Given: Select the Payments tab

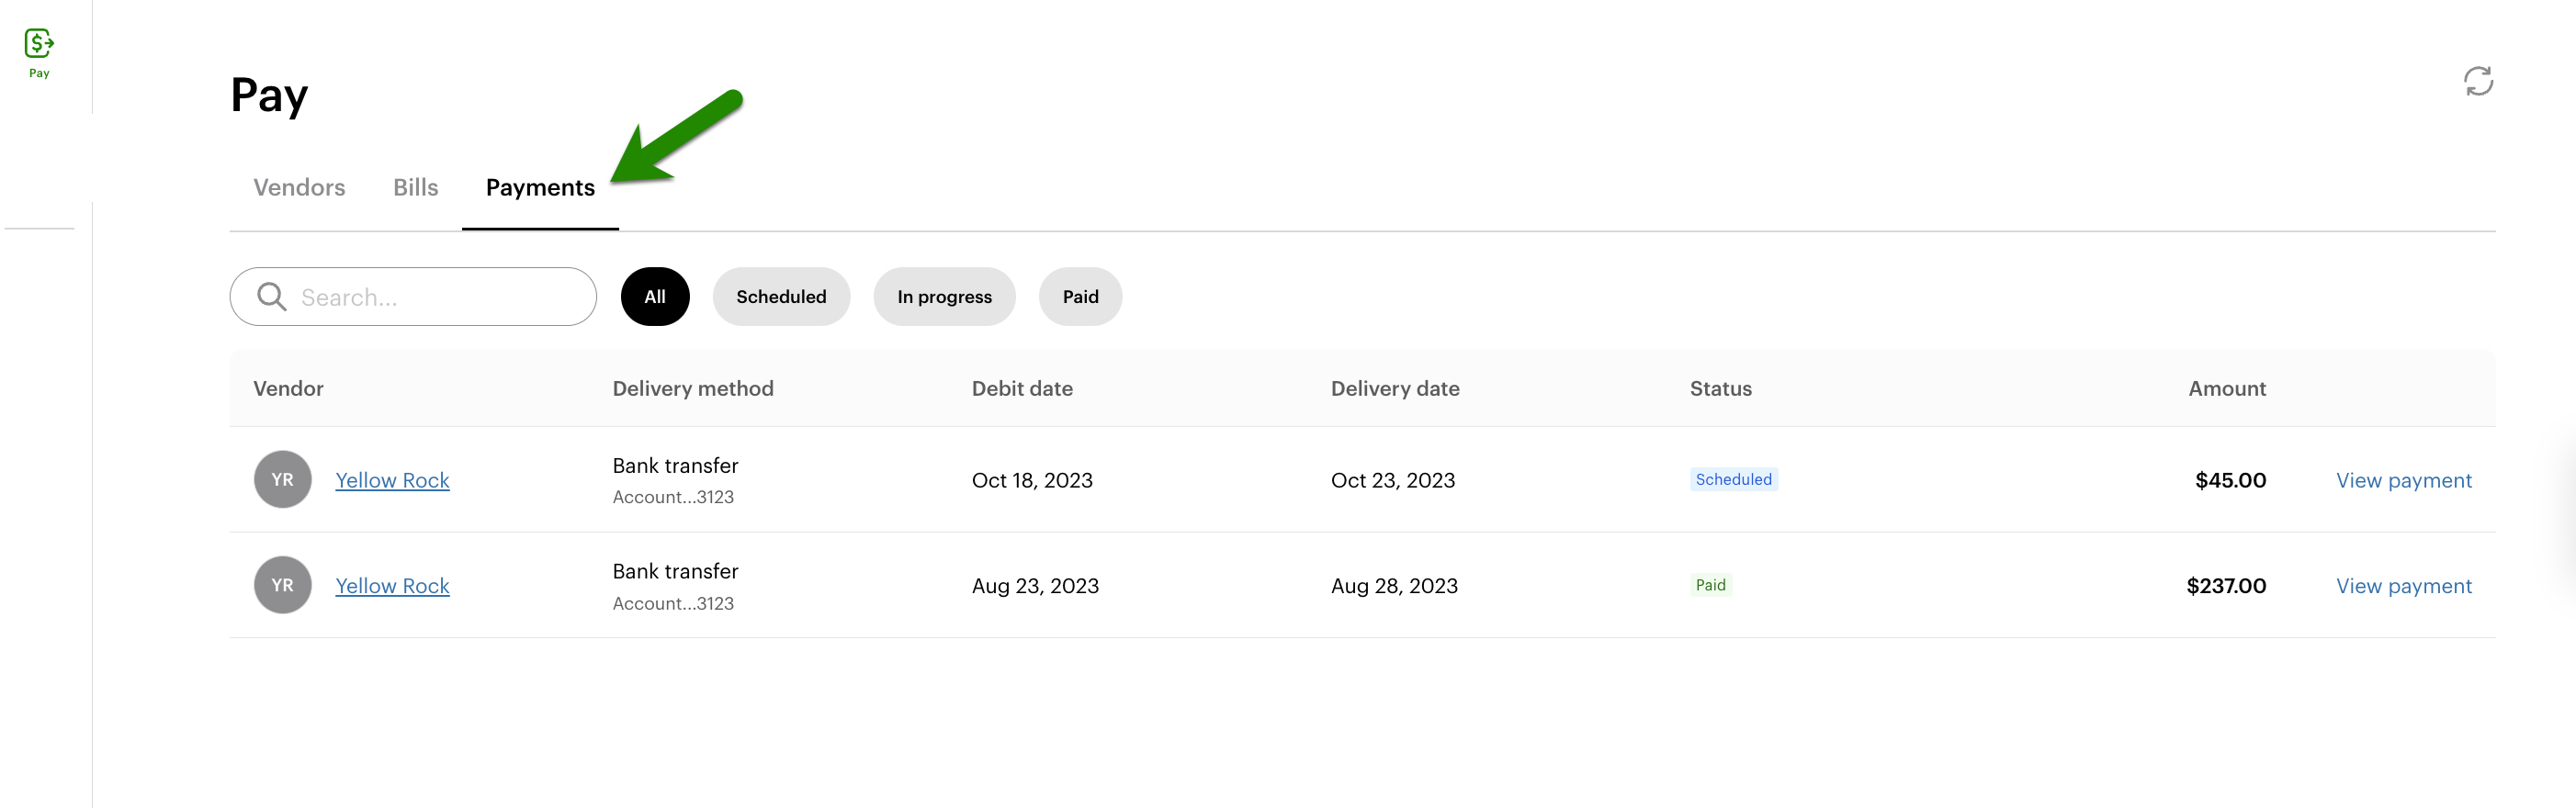Looking at the screenshot, I should [540, 188].
